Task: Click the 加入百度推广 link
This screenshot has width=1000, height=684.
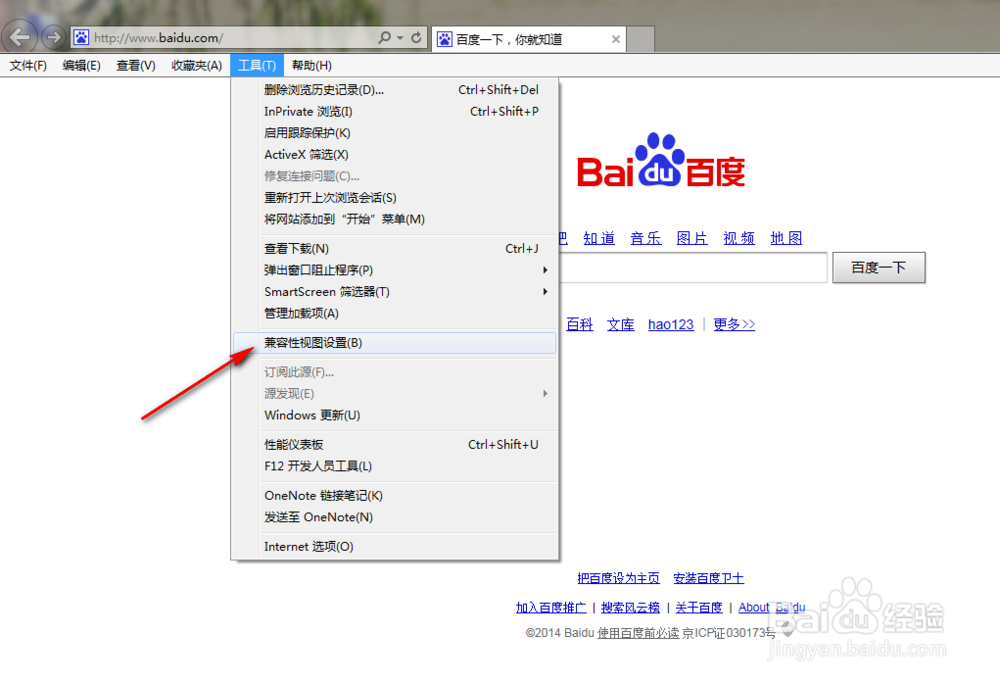Action: click(551, 608)
